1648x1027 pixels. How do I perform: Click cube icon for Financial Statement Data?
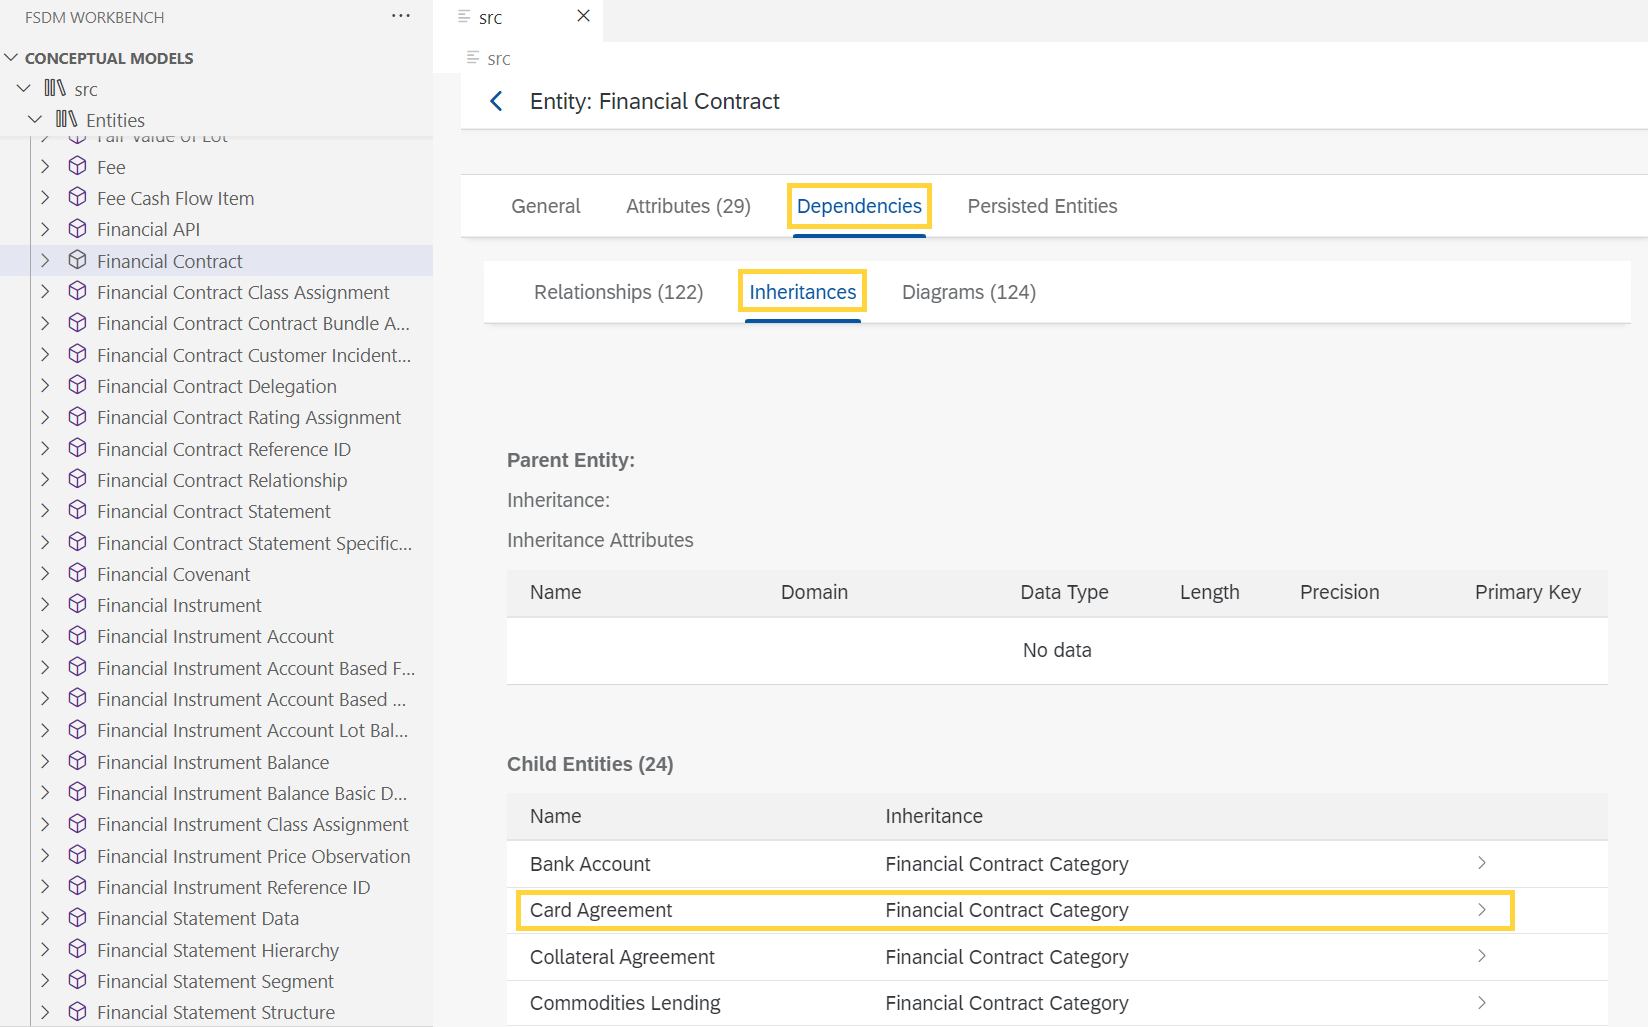[77, 917]
